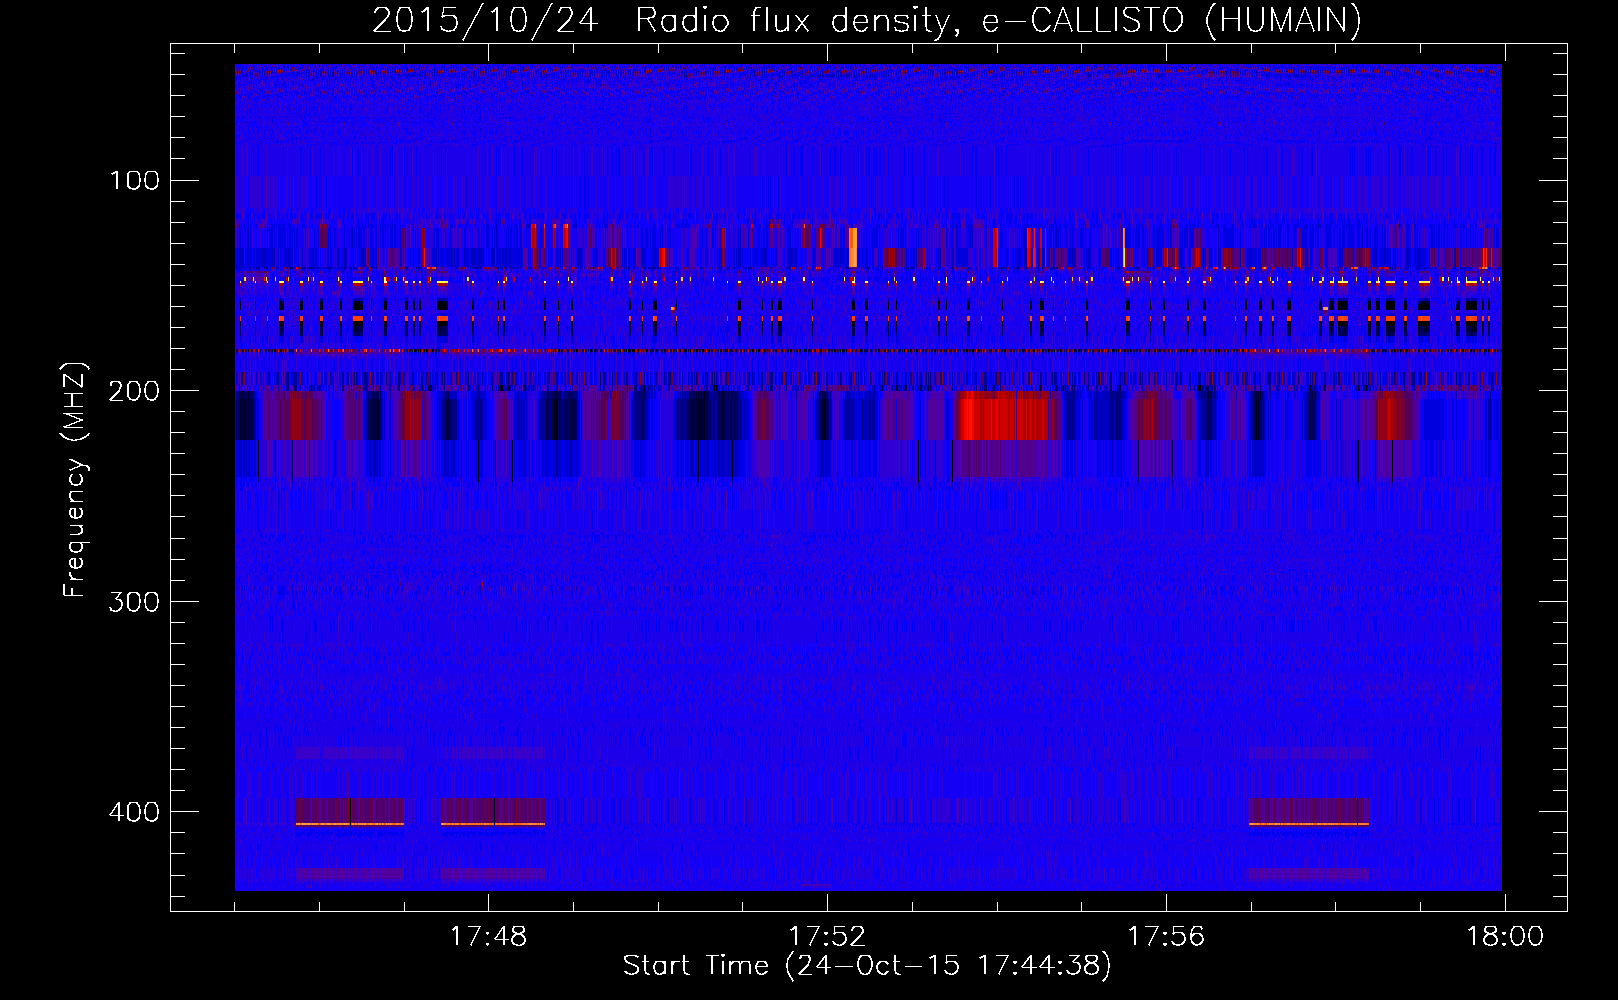Click the 'e-CALLISTO (HUMAIN)' title text

click(1171, 20)
